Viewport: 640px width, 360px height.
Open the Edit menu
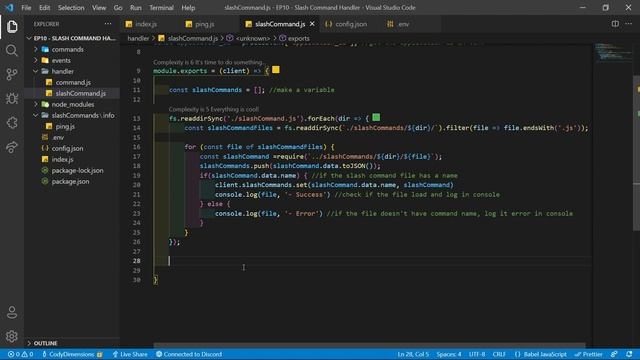click(x=44, y=8)
